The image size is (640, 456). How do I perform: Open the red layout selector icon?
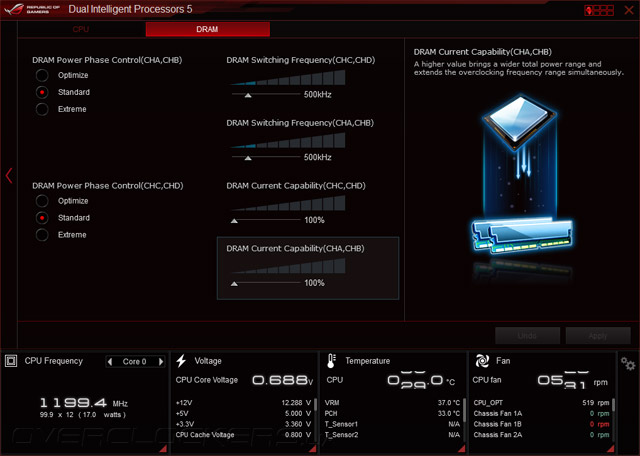(599, 10)
